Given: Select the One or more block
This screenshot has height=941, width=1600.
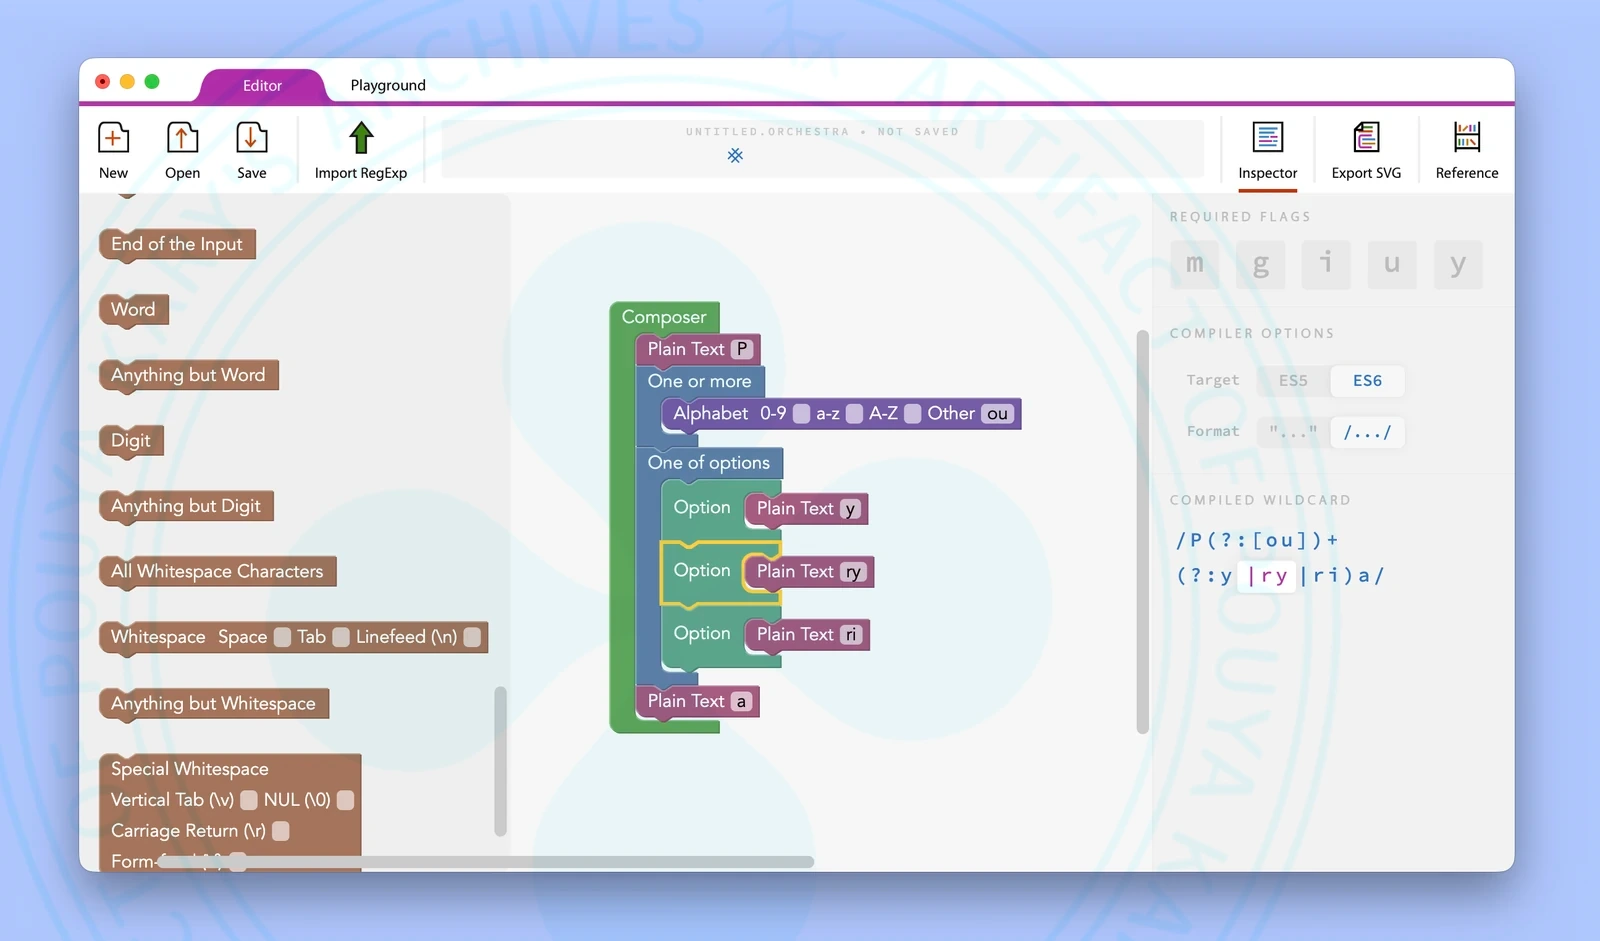Looking at the screenshot, I should 699,381.
